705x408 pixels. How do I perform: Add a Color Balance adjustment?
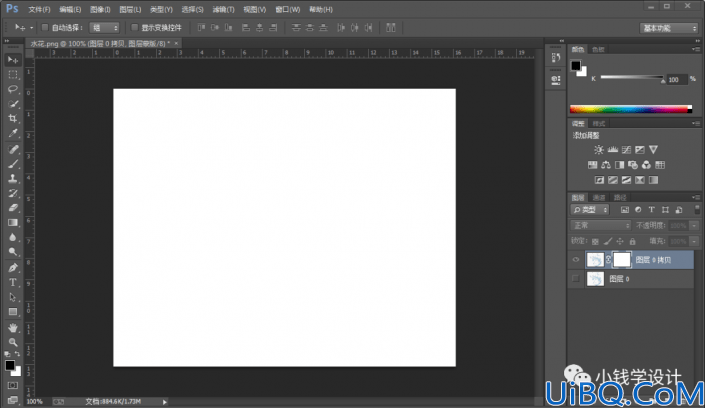(606, 165)
